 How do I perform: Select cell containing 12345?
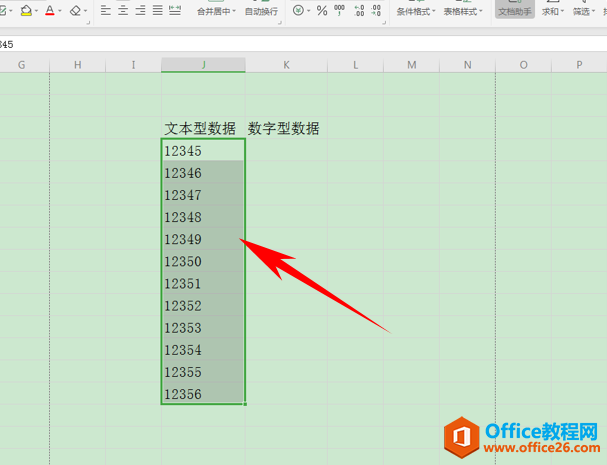[203, 150]
